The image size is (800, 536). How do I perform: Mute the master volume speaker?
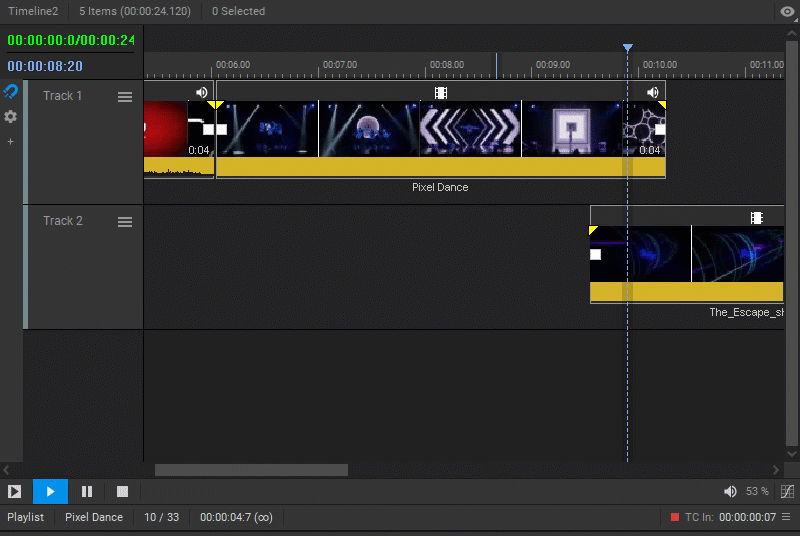point(730,492)
